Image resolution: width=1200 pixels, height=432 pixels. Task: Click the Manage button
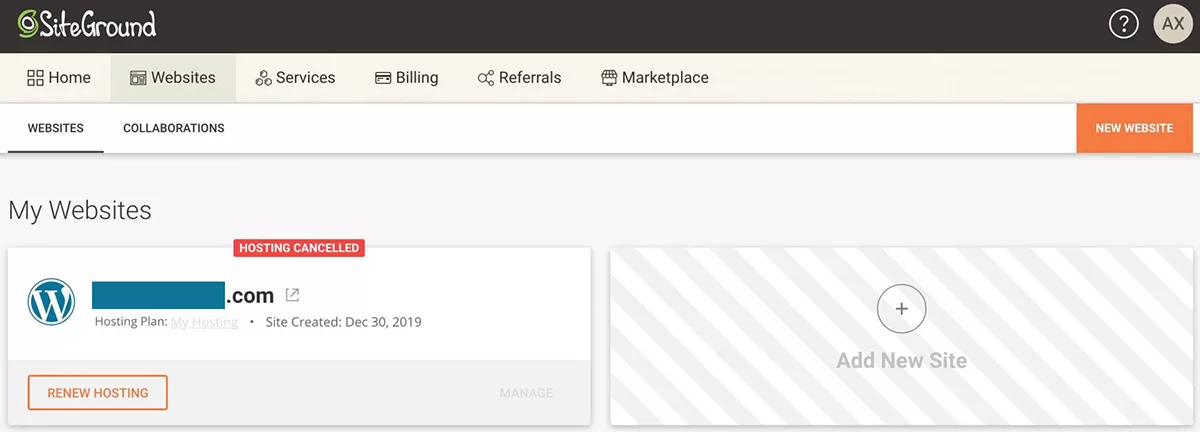click(x=526, y=393)
